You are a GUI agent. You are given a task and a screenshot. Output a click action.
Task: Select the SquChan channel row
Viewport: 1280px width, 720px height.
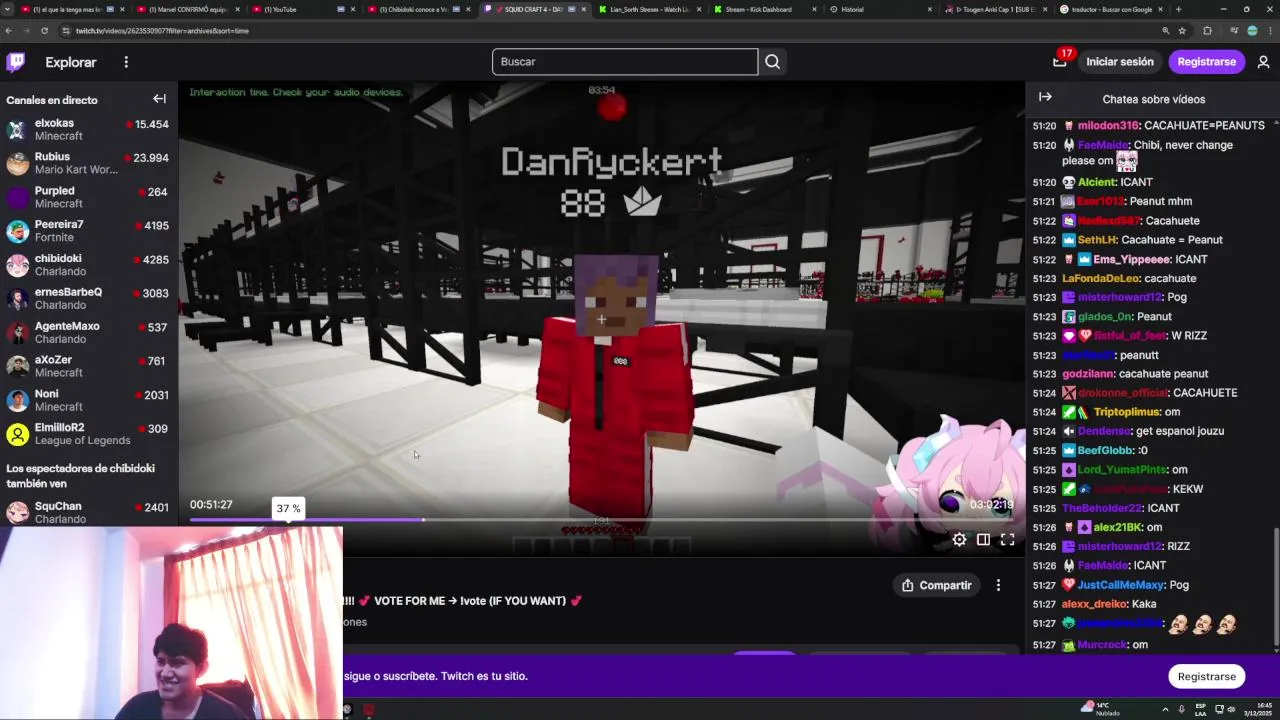(x=89, y=513)
